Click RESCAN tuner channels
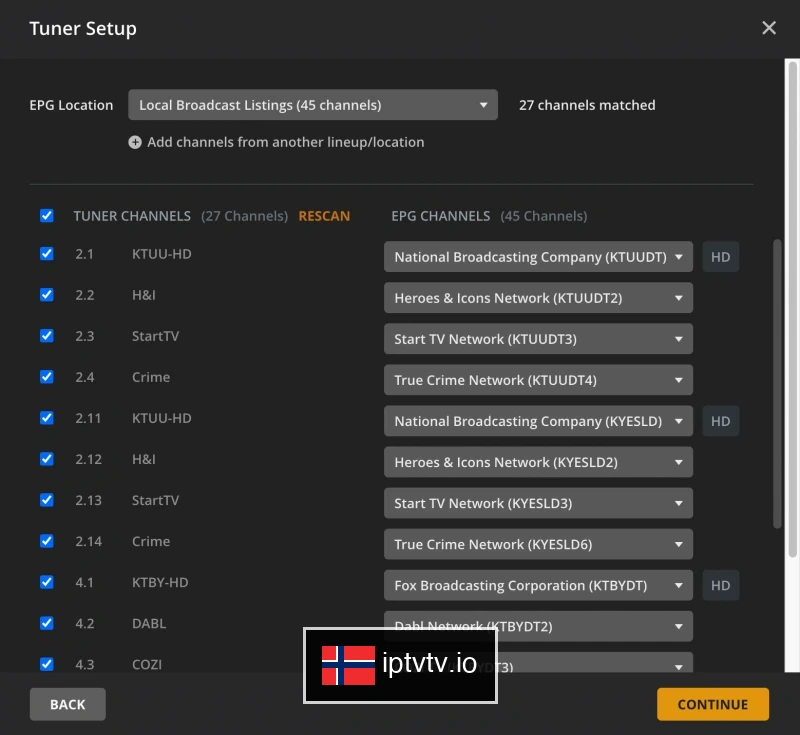 [324, 216]
